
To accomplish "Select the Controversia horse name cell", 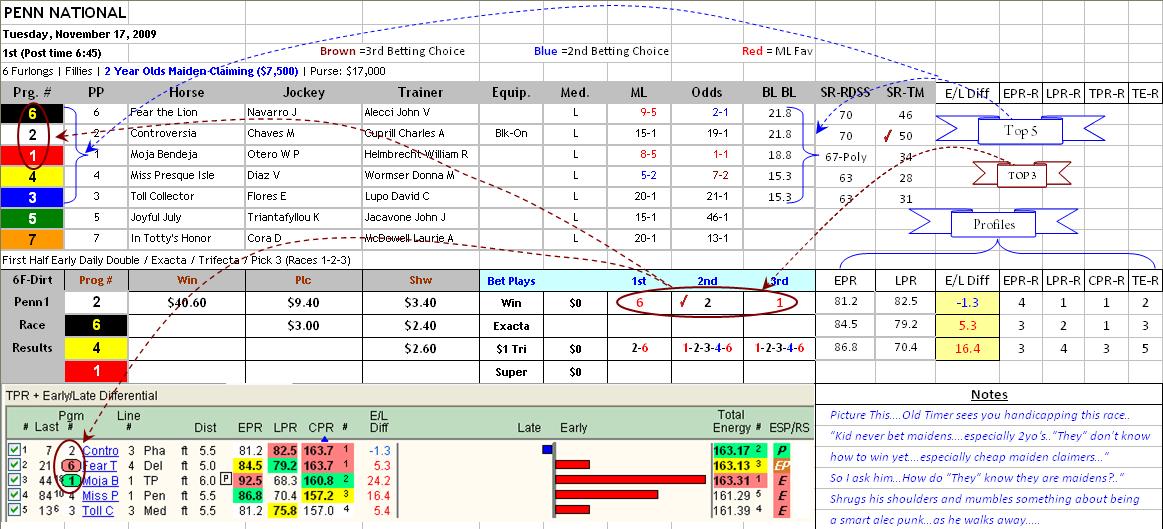I will pos(186,134).
